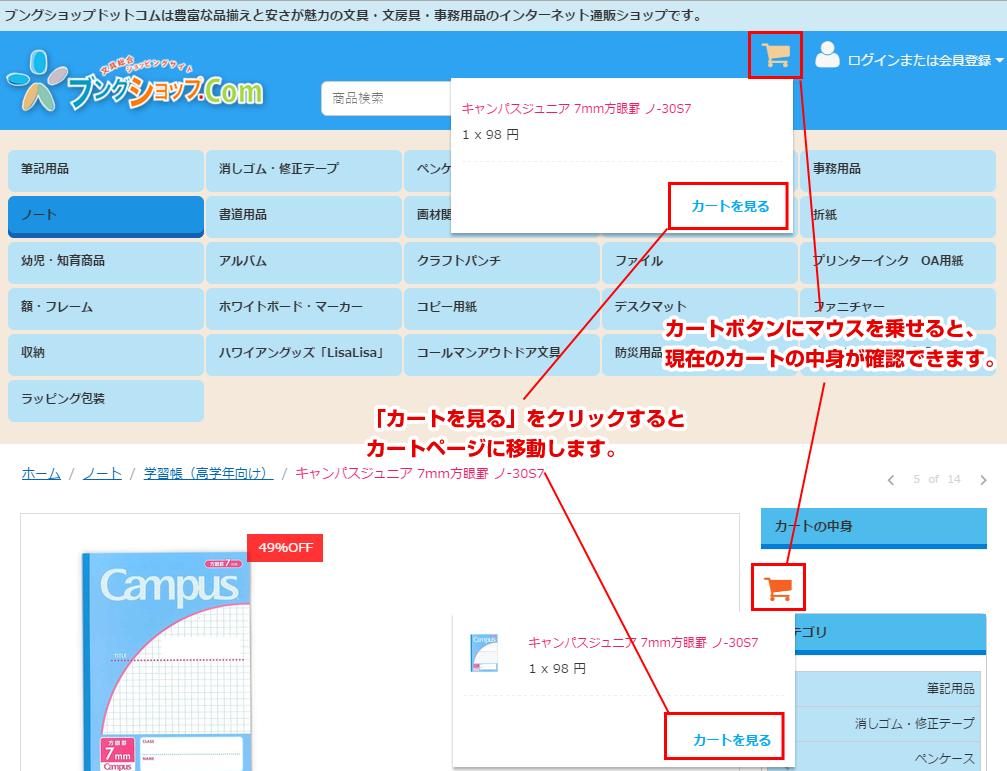The height and width of the screenshot is (771, 1007).
Task: Select the 事務用品 category
Action: (x=898, y=170)
